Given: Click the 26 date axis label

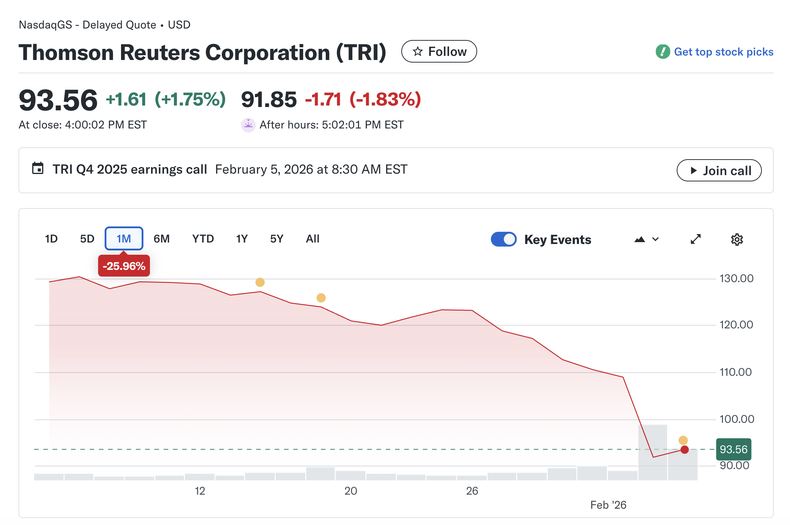Looking at the screenshot, I should point(472,491).
